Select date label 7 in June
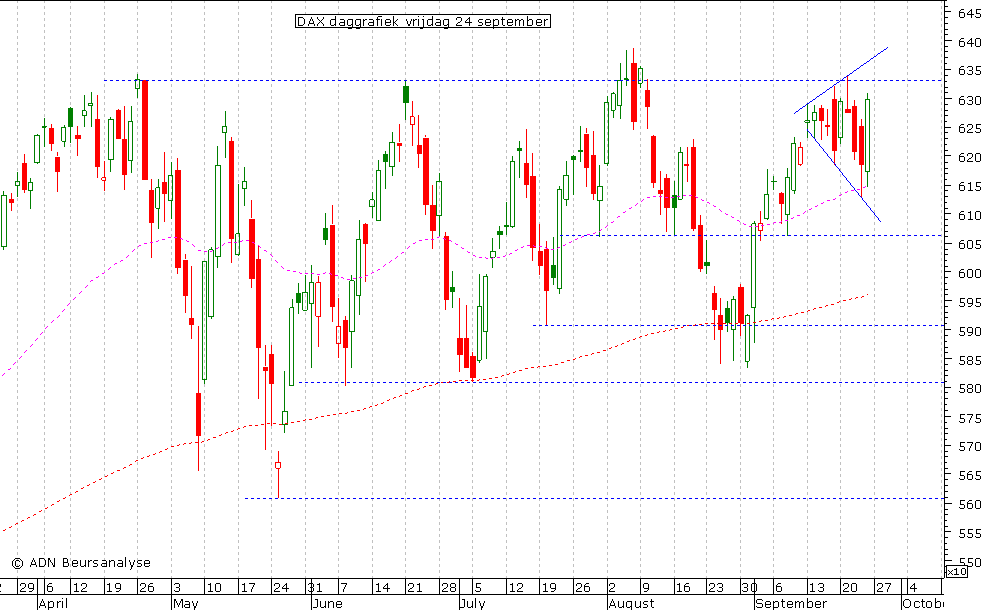Image resolution: width=985 pixels, height=610 pixels. click(344, 587)
